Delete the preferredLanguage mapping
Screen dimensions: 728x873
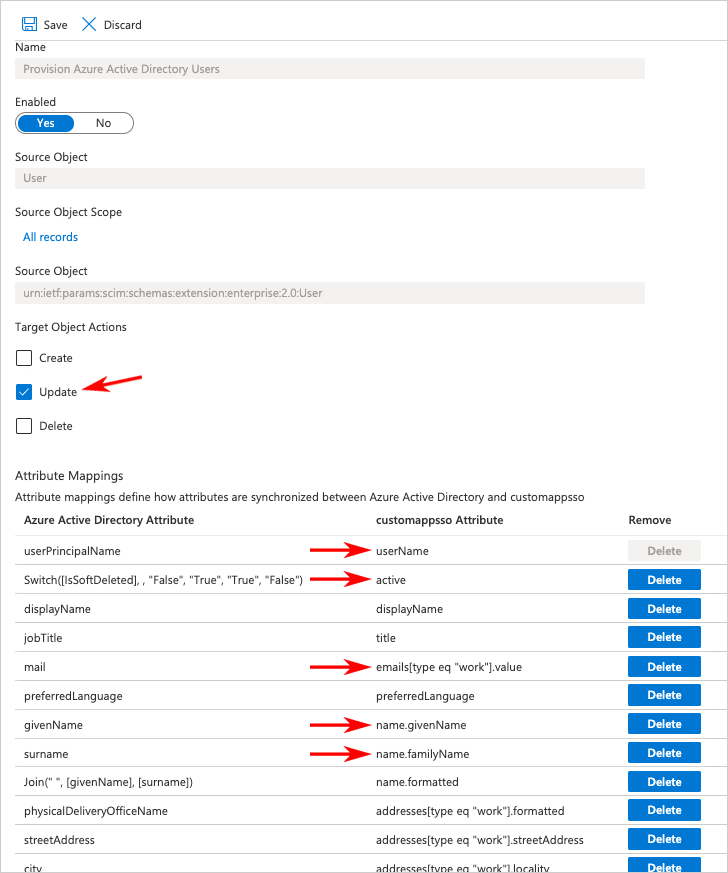[x=664, y=695]
